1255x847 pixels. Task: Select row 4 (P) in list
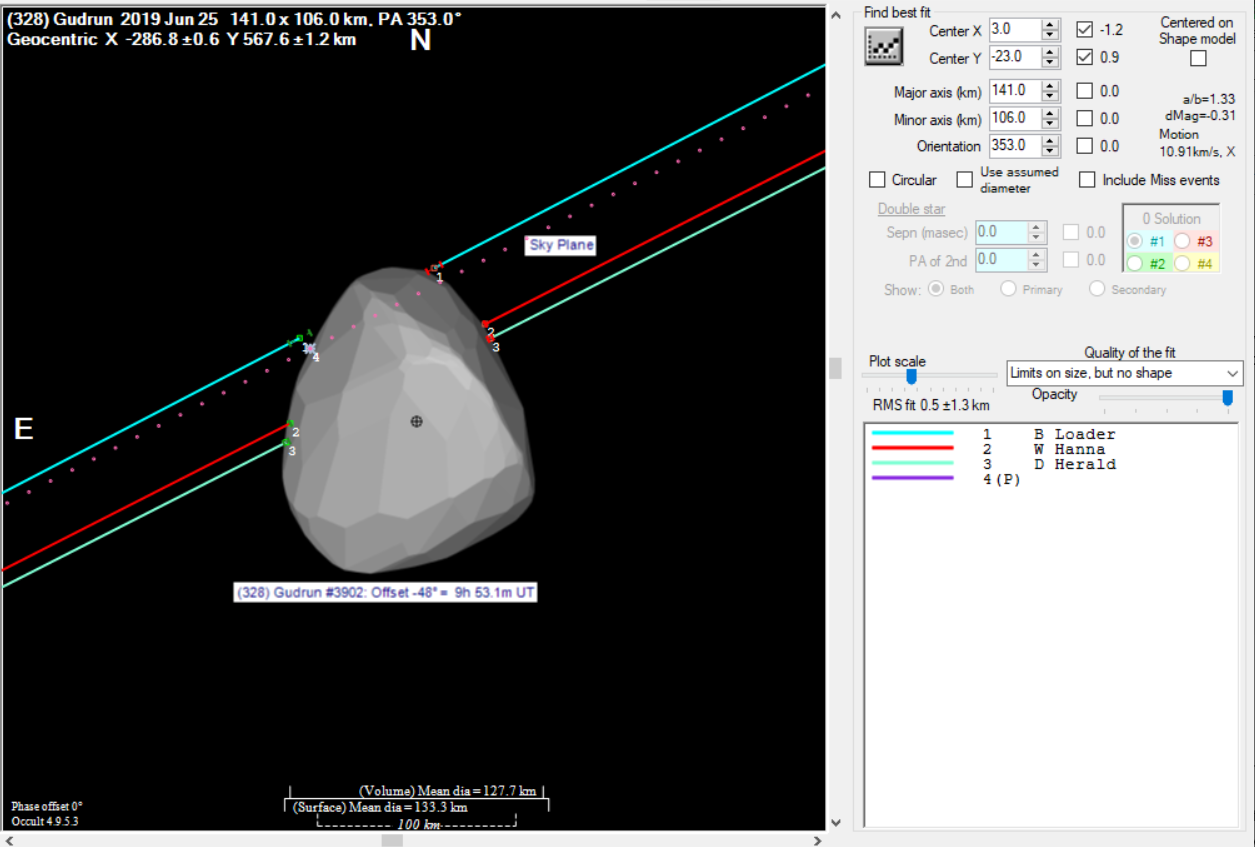coord(946,479)
